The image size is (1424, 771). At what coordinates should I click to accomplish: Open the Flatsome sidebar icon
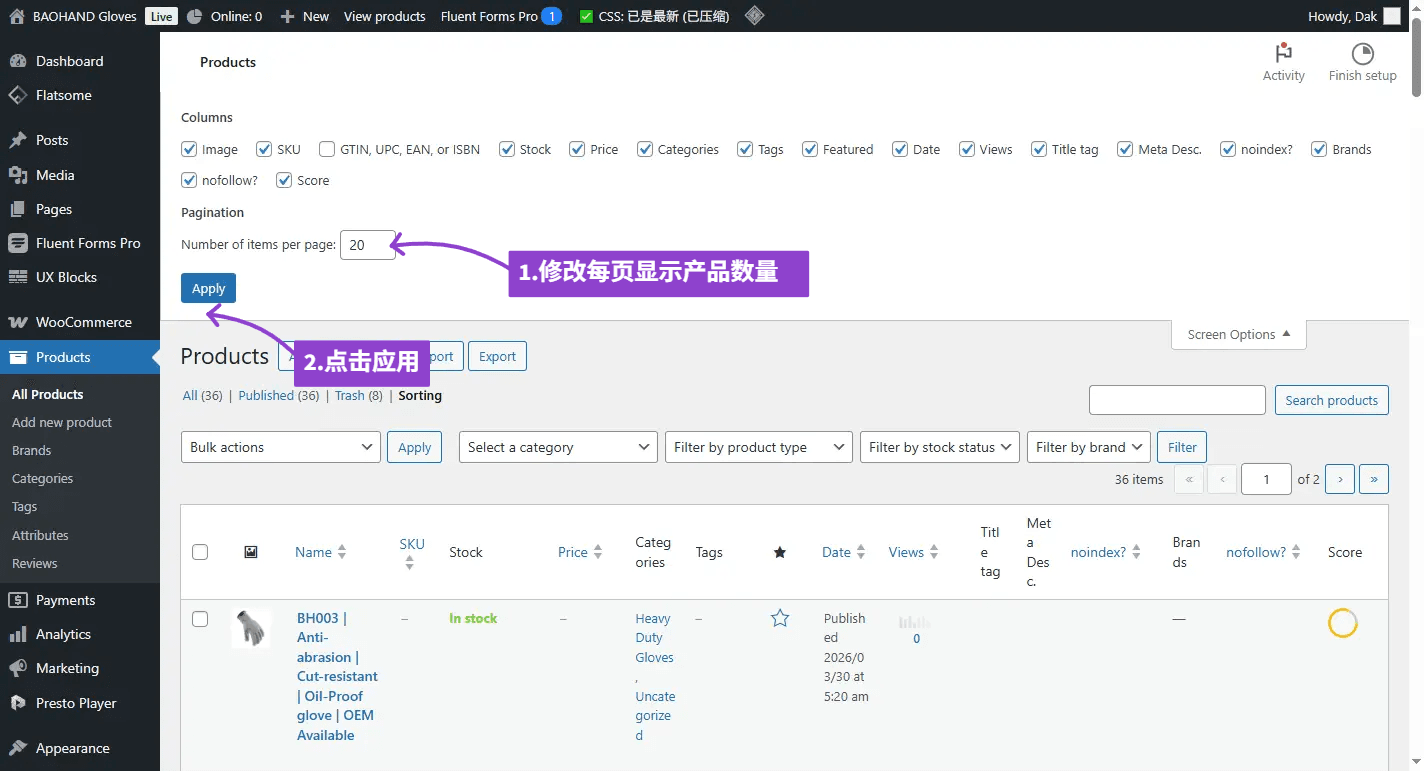[x=18, y=96]
